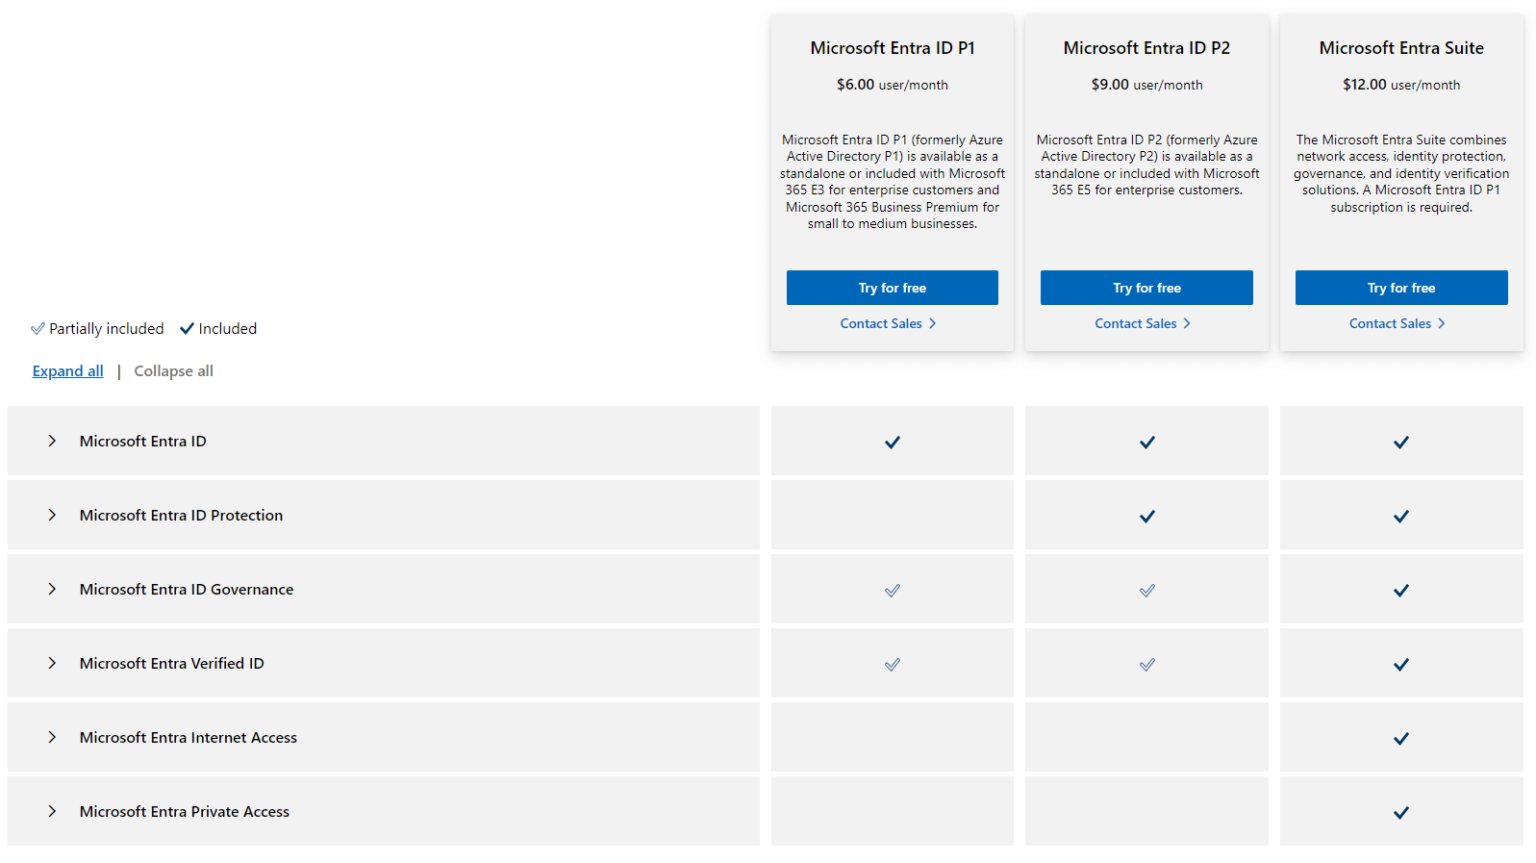Expand the Microsoft Entra Private Access row
Screen dimensions: 1536x863
pos(53,812)
